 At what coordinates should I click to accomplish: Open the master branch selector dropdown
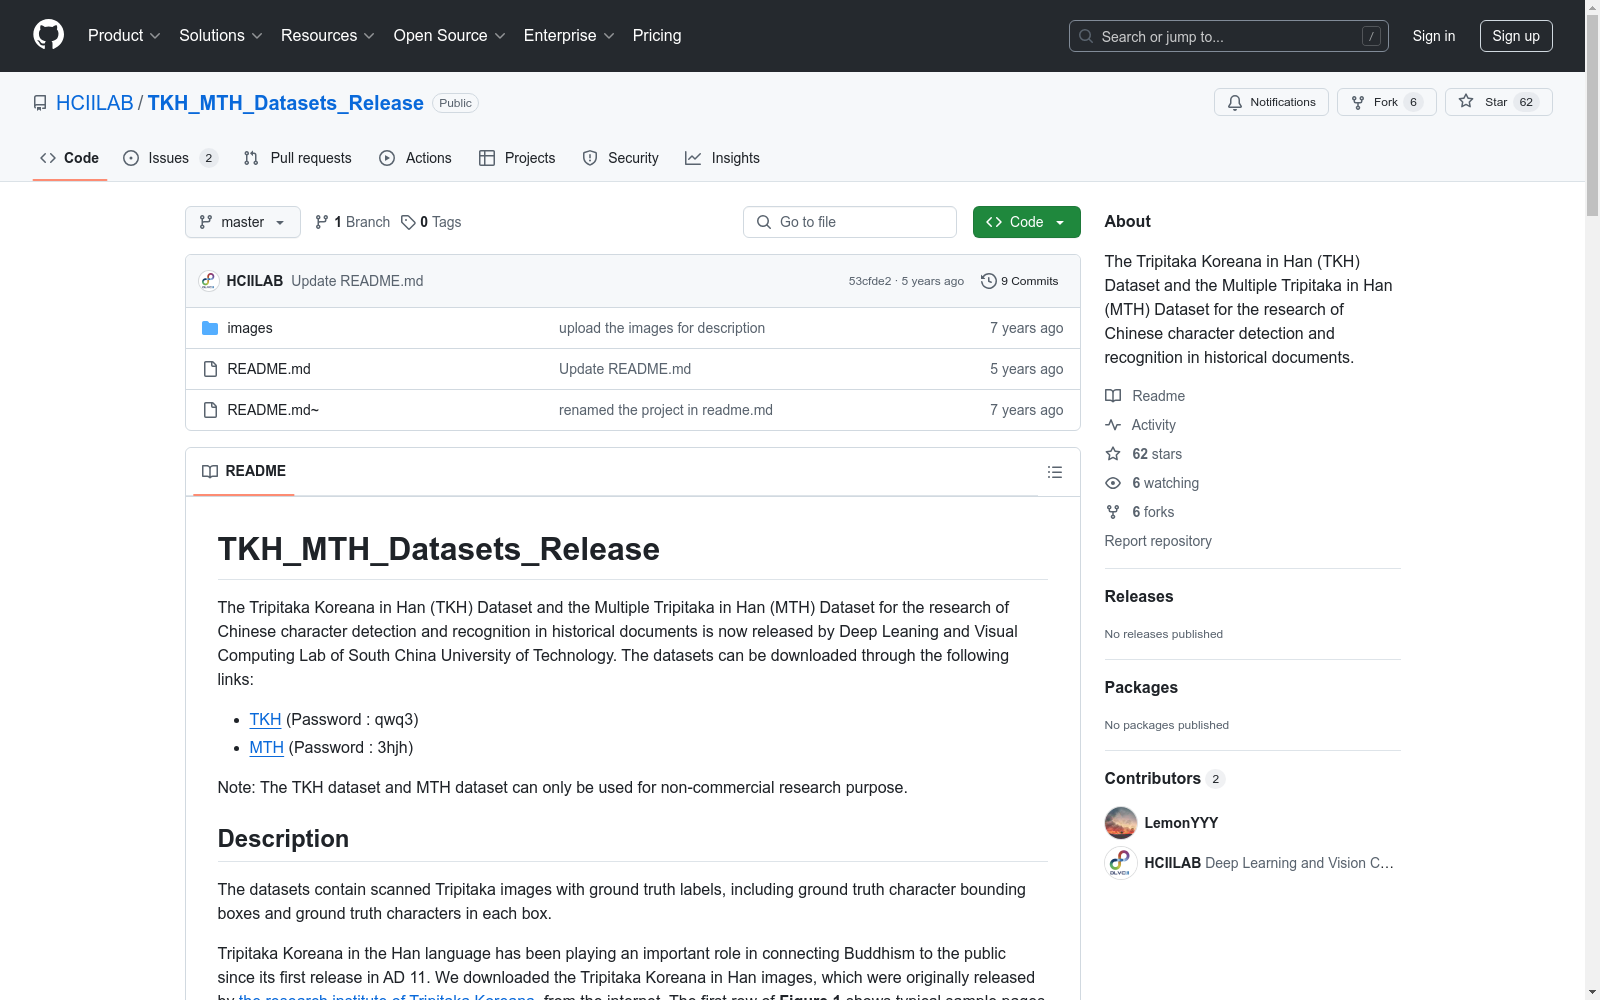click(x=243, y=222)
